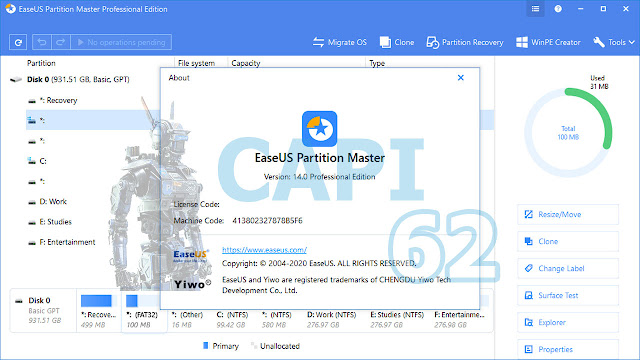
Task: Open Partition Recovery tool
Action: pos(465,42)
